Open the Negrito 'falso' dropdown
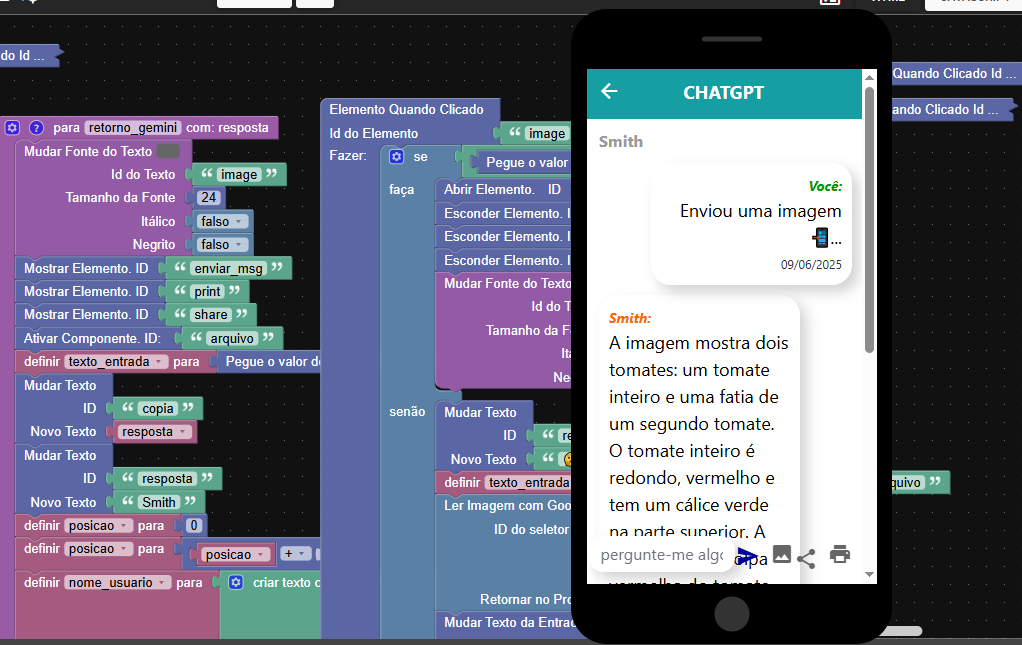Viewport: 1022px width, 645px height. [222, 244]
